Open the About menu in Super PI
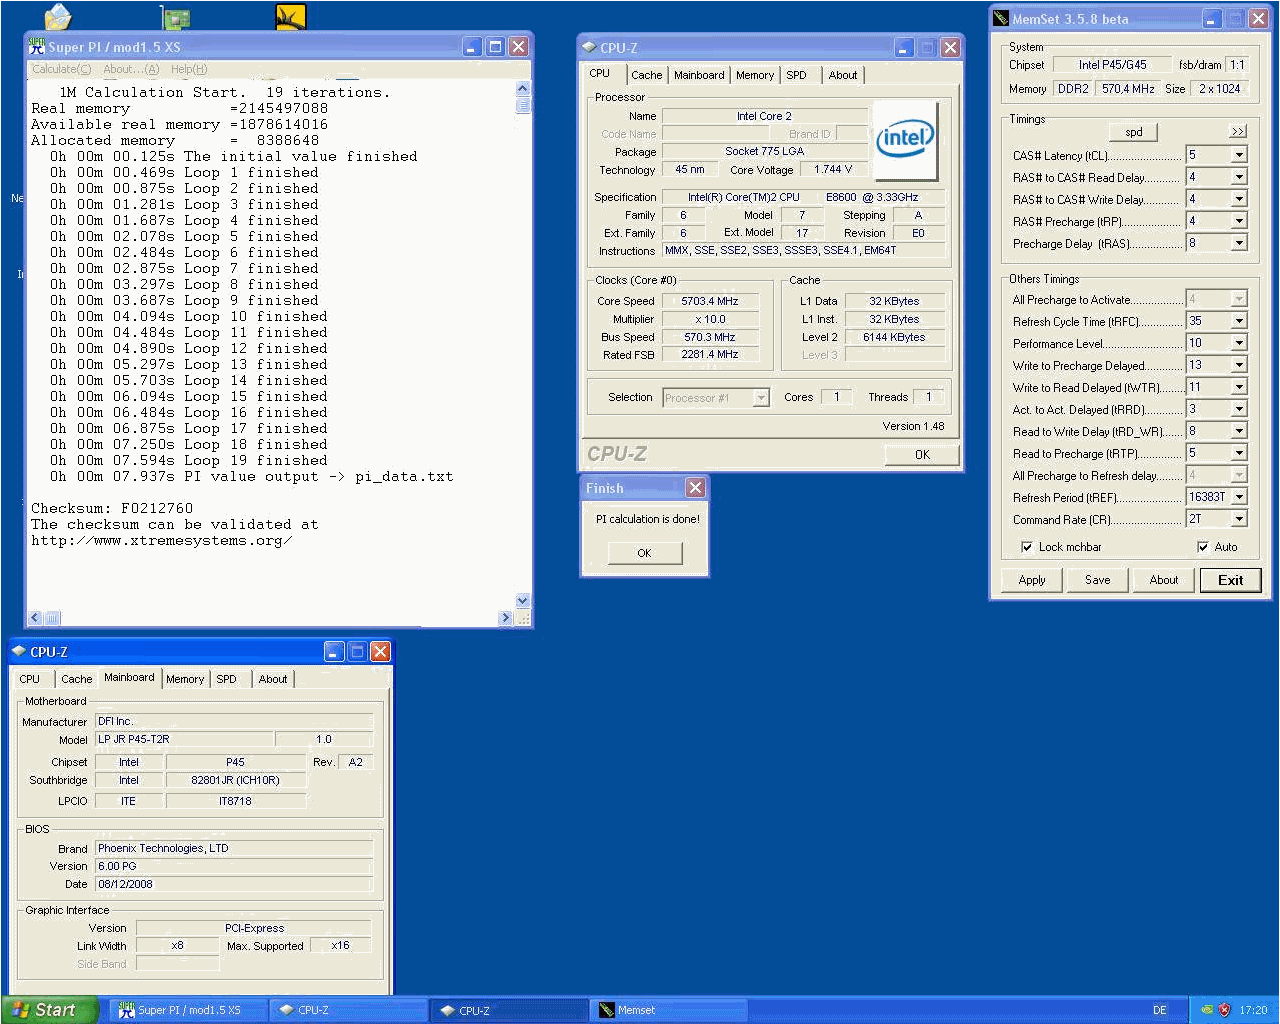The height and width of the screenshot is (1024, 1280). point(131,69)
